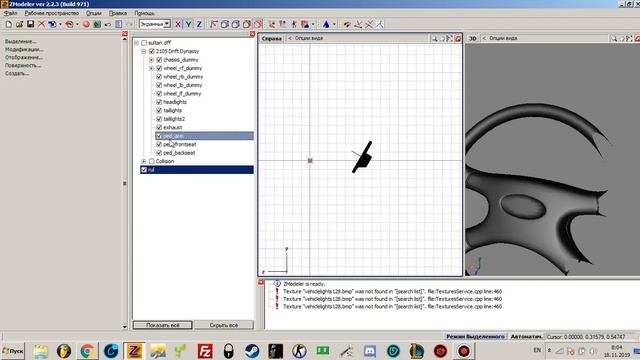Viewport: 640px width, 360px height.
Task: Click the red disc icon before the axes tools
Action: (347, 24)
